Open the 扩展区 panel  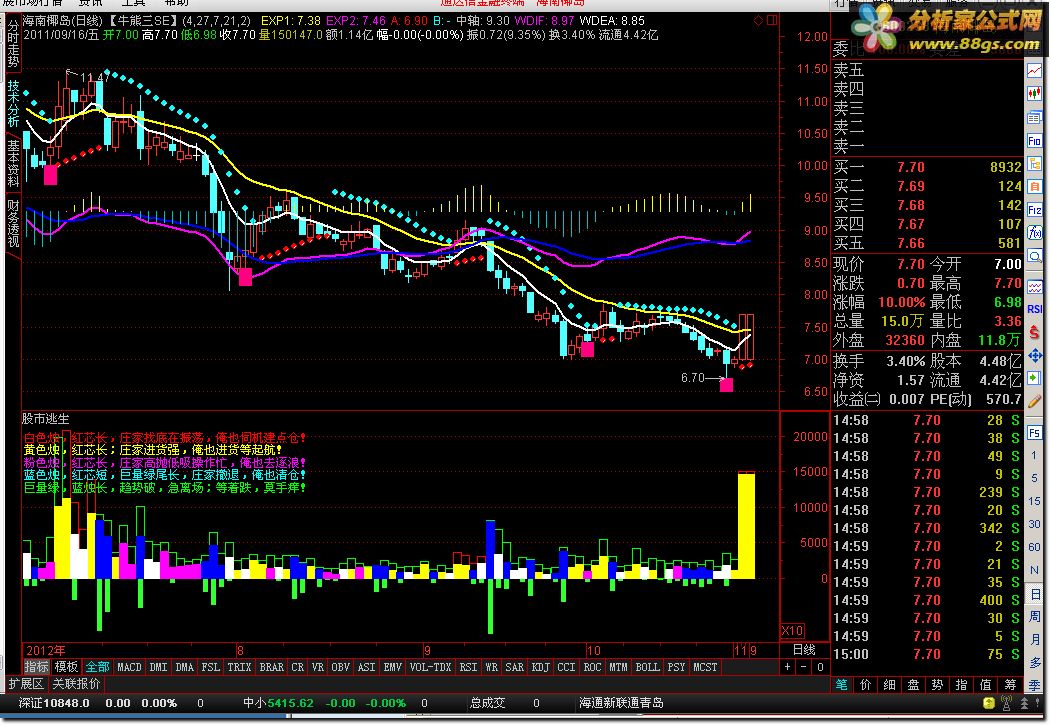click(26, 683)
